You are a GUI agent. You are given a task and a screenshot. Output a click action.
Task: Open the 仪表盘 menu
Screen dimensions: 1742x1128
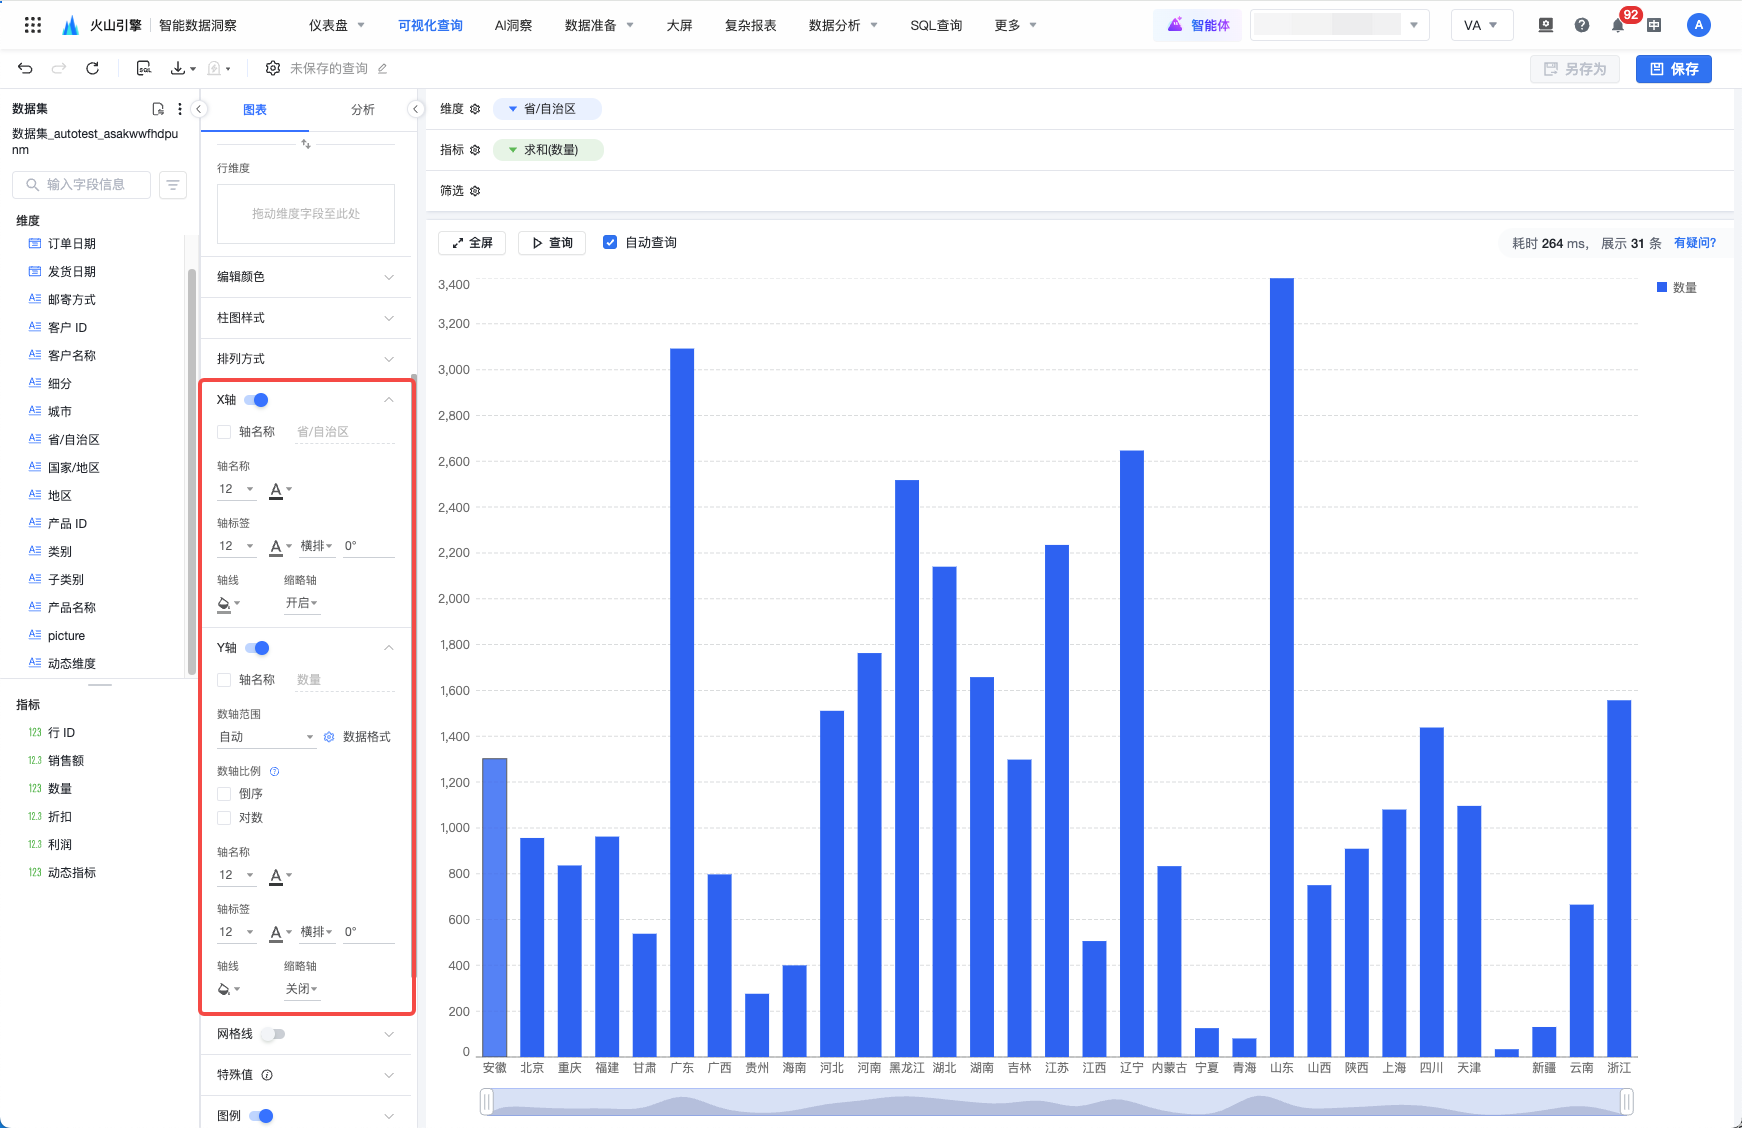(x=337, y=25)
